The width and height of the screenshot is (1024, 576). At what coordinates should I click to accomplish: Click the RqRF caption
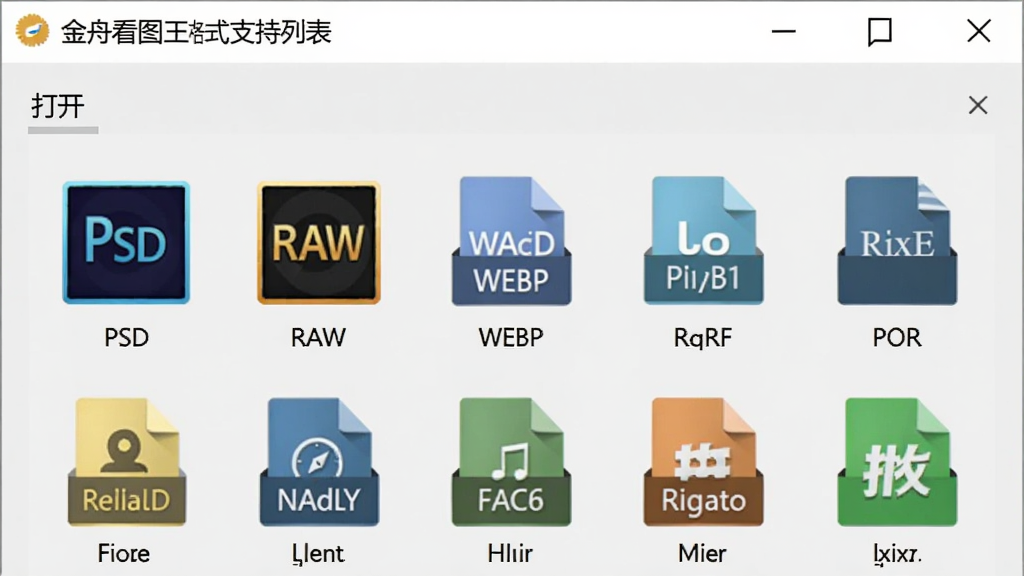tap(703, 338)
